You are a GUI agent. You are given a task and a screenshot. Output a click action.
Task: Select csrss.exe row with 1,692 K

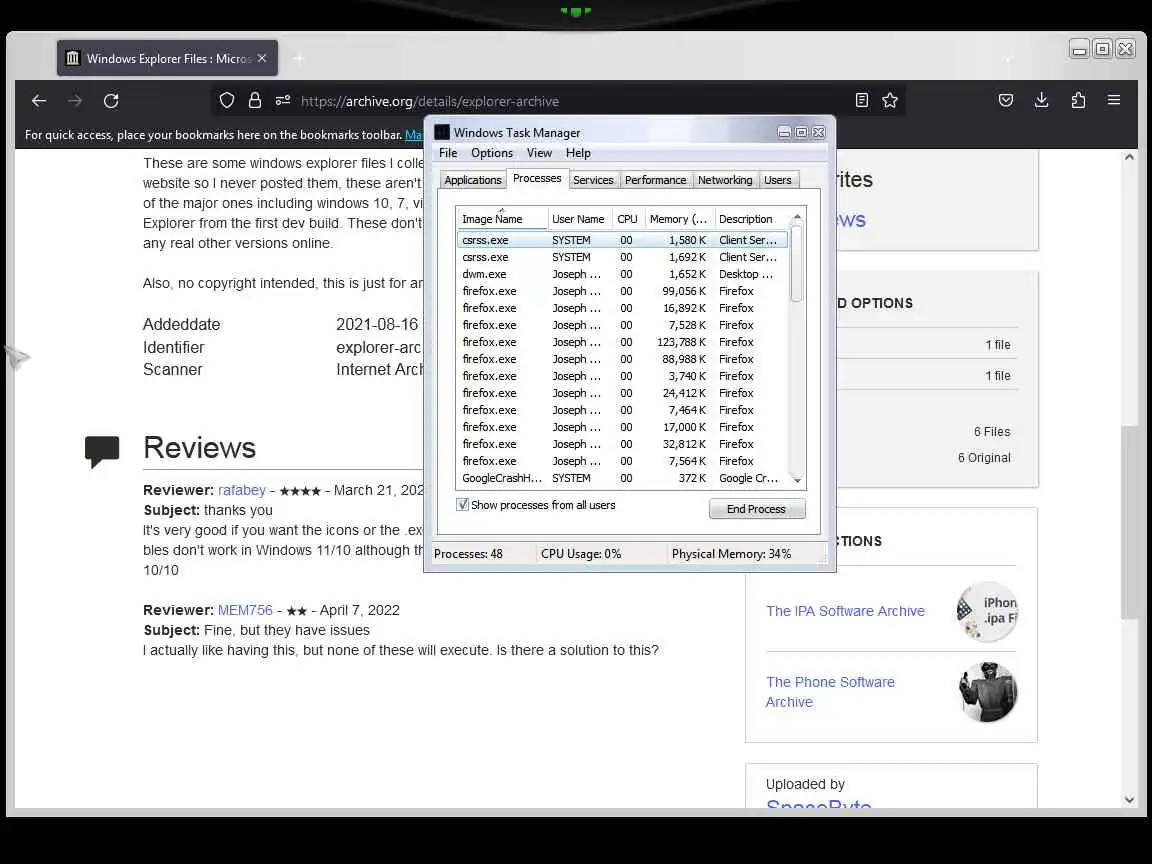622,257
